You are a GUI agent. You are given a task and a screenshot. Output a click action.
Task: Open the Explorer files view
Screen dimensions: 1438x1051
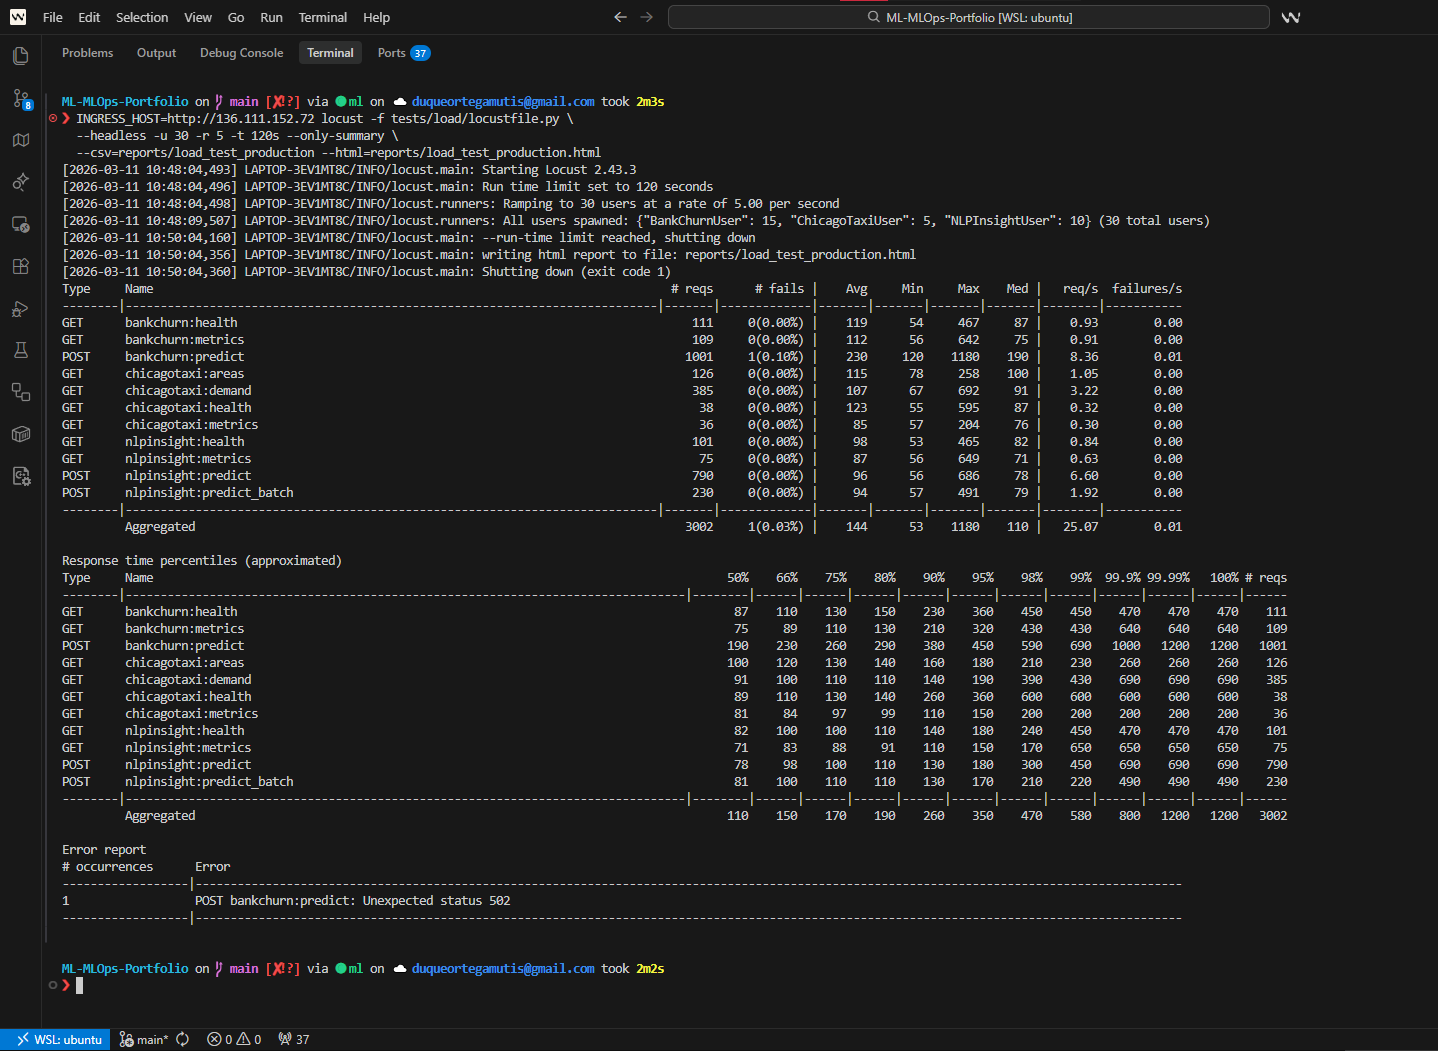[20, 56]
